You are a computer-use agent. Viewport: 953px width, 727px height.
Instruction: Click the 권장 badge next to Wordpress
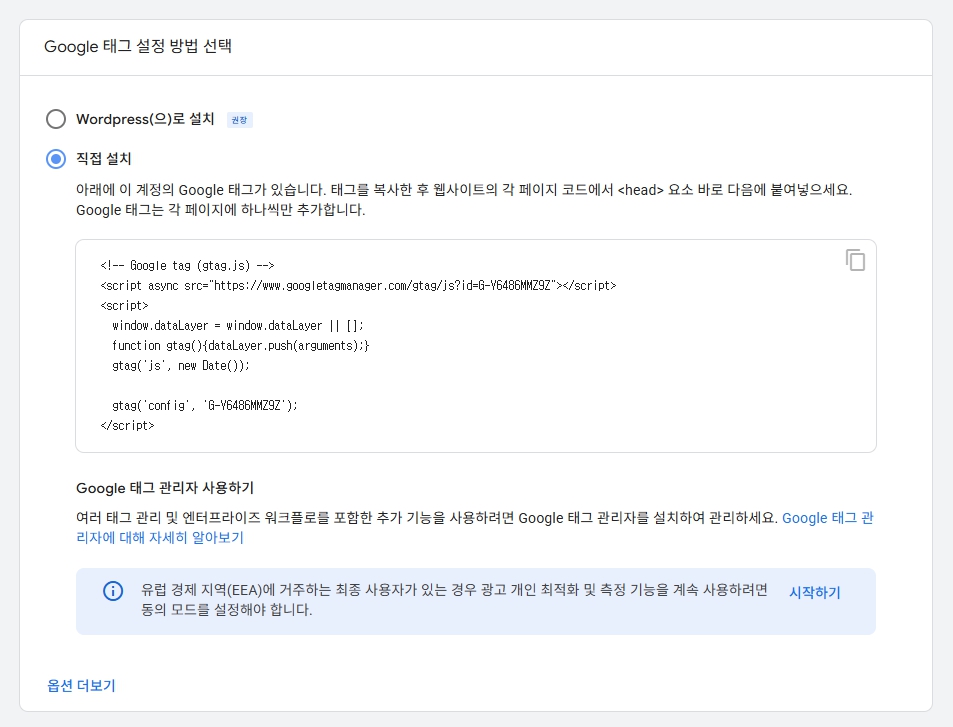(x=239, y=120)
